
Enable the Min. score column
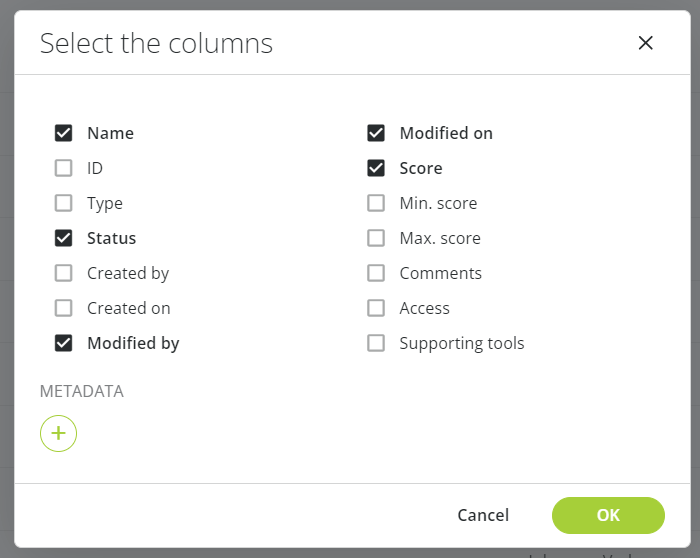tap(376, 203)
